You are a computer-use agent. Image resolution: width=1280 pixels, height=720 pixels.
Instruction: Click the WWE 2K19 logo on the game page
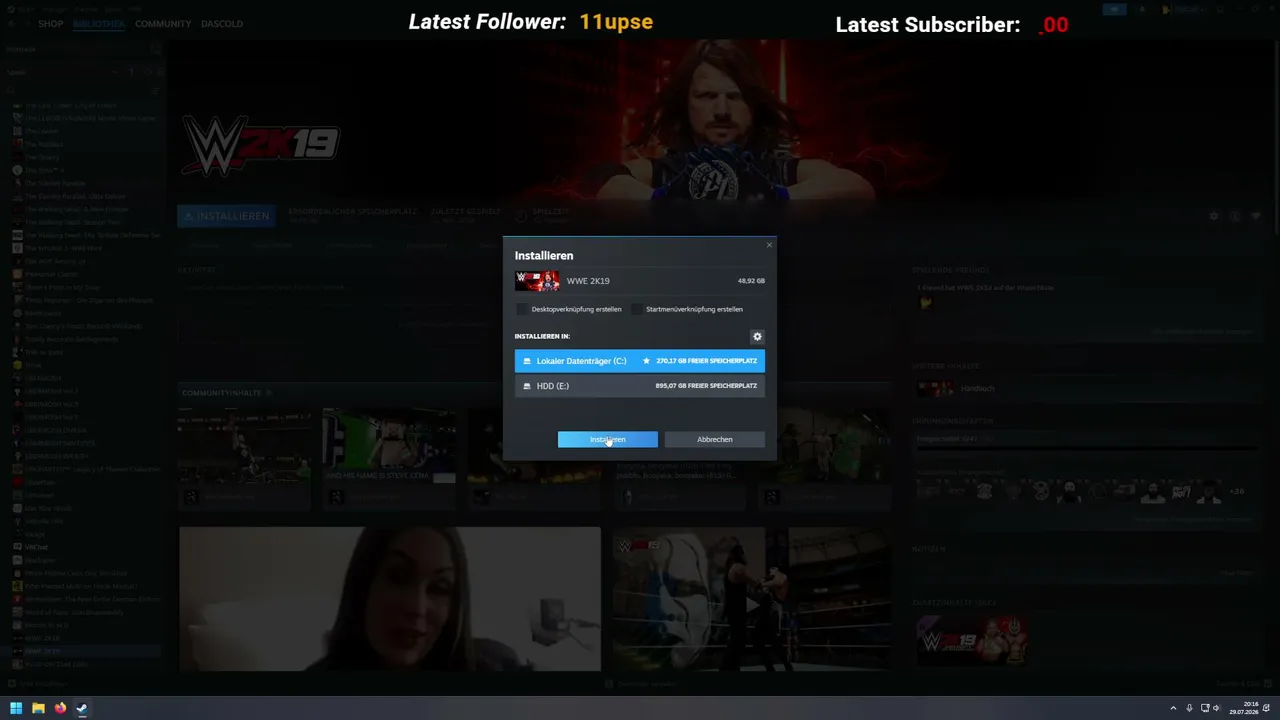click(x=260, y=148)
